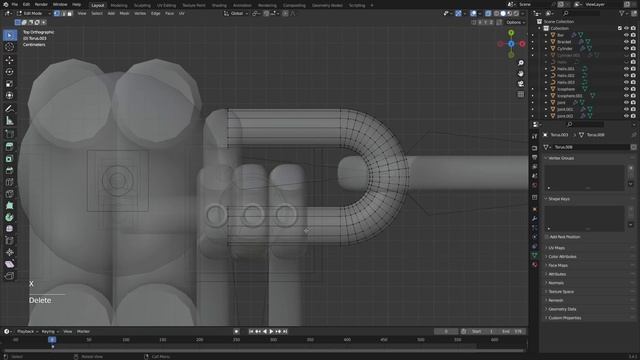The height and width of the screenshot is (360, 640).
Task: Toggle visibility eye for Icosphere object
Action: tap(627, 89)
